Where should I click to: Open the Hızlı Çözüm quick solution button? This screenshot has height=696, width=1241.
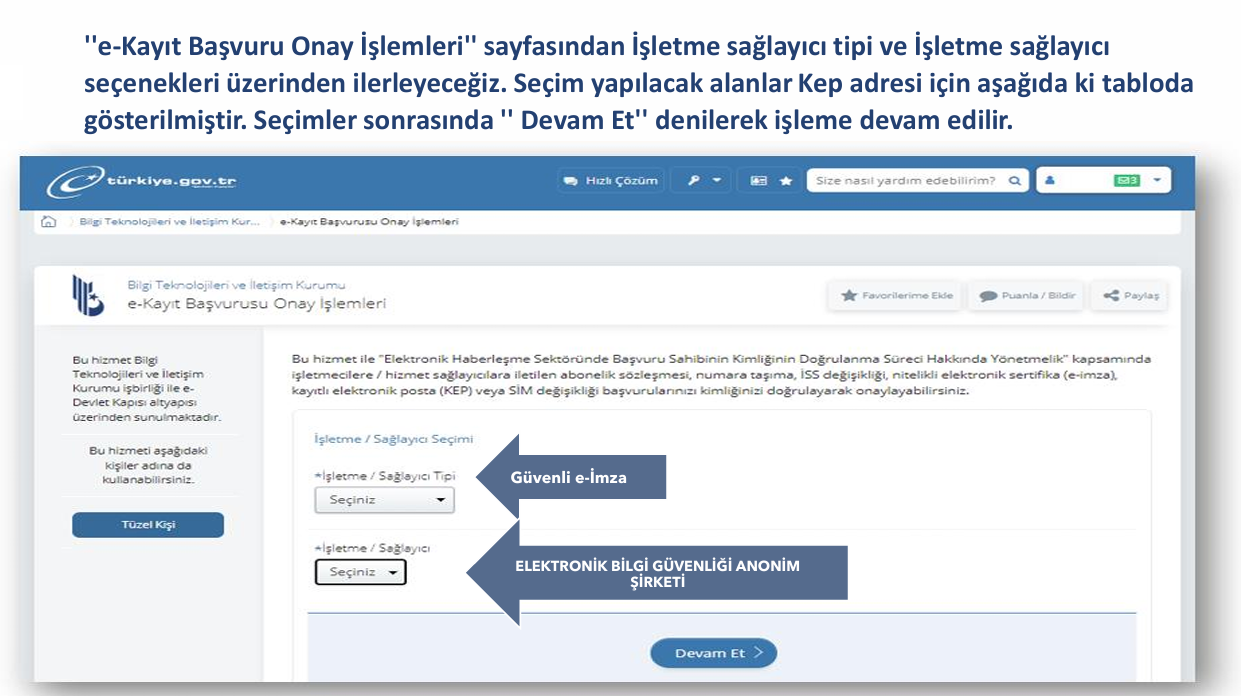tap(612, 181)
